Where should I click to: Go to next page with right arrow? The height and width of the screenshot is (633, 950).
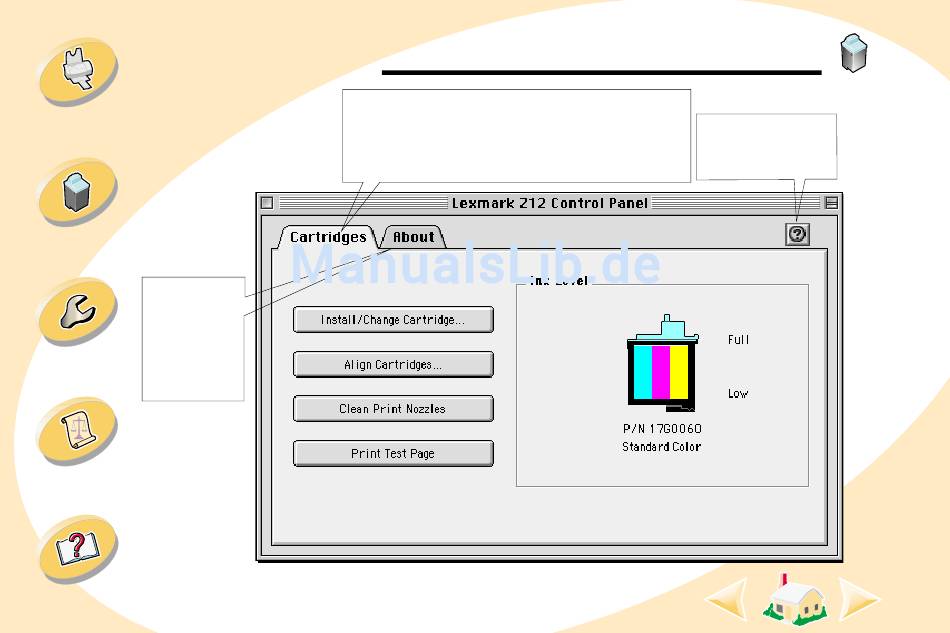tap(859, 599)
